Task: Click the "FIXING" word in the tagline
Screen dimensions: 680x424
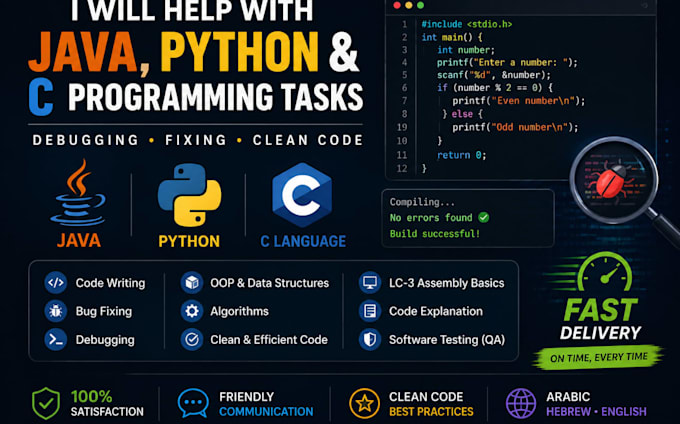Action: [x=196, y=140]
